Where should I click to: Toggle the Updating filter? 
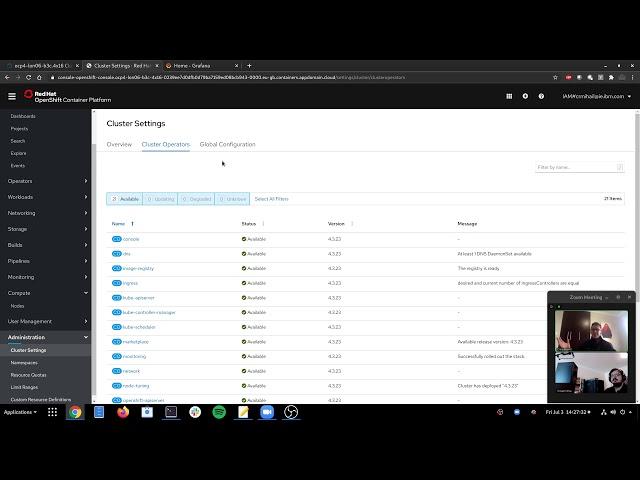point(160,199)
